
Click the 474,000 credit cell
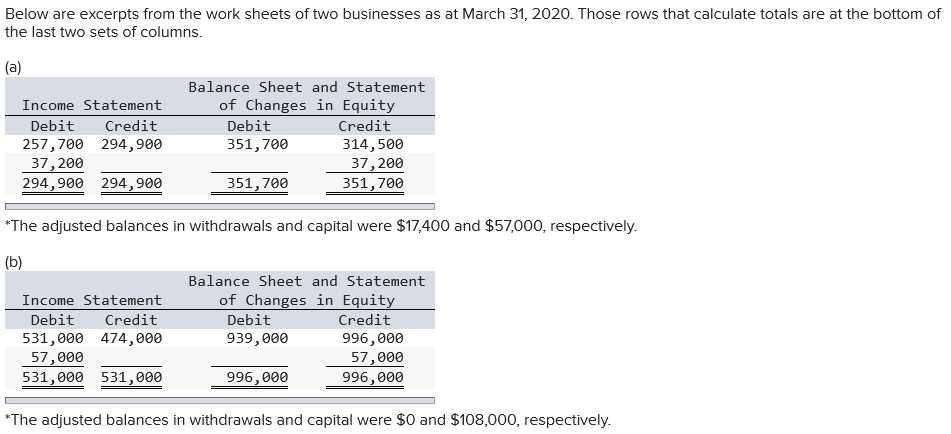click(x=131, y=338)
